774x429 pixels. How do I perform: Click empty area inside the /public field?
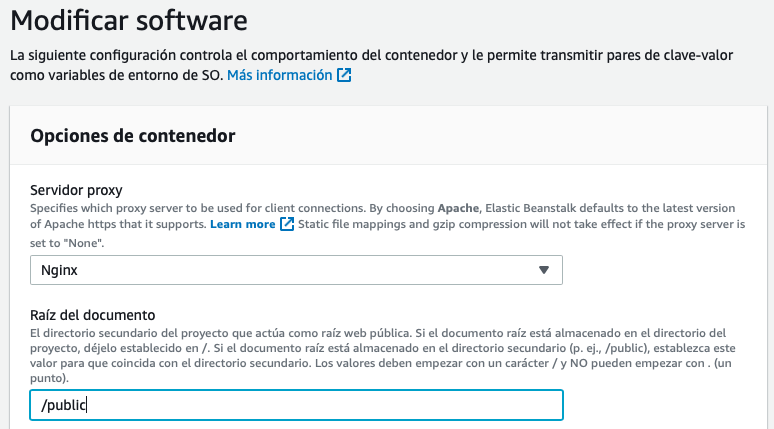pos(326,405)
